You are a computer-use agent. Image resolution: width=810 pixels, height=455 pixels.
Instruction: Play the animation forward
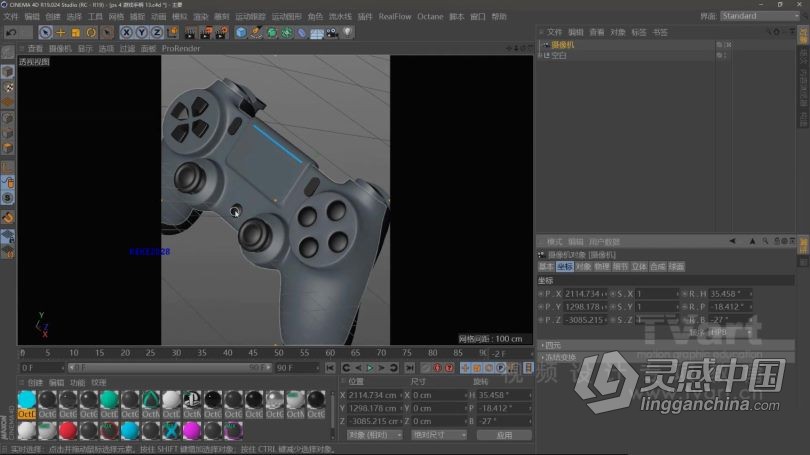(370, 368)
